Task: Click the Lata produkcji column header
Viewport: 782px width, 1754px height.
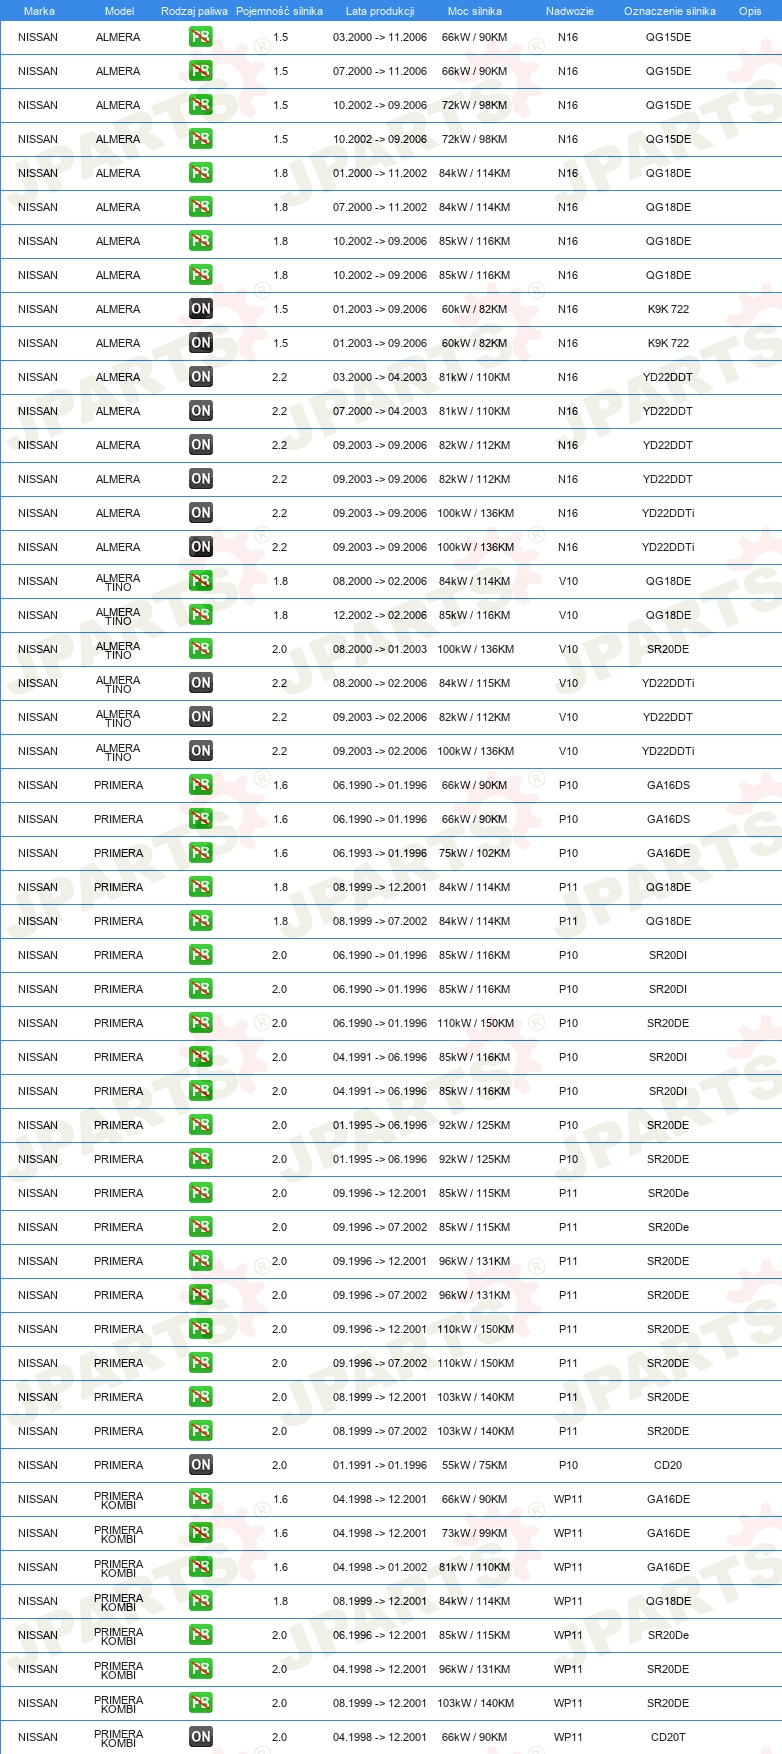Action: point(380,11)
